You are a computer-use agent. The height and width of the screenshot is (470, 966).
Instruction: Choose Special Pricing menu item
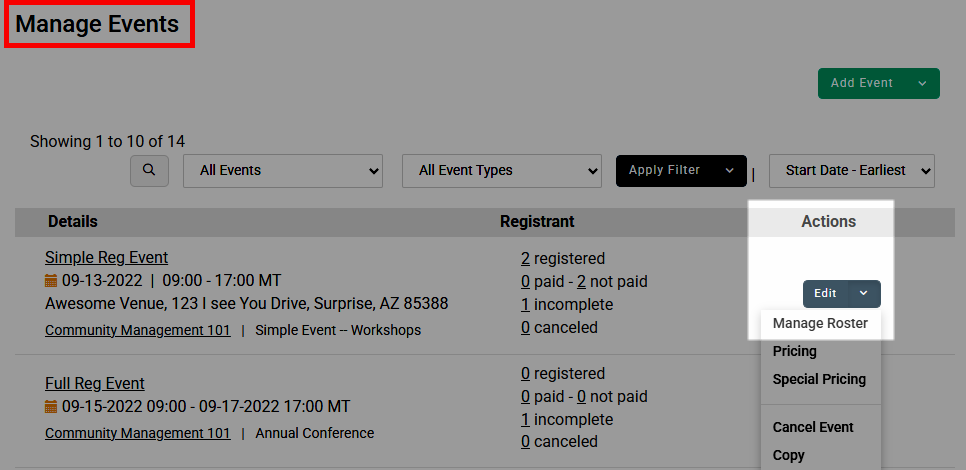click(x=819, y=379)
